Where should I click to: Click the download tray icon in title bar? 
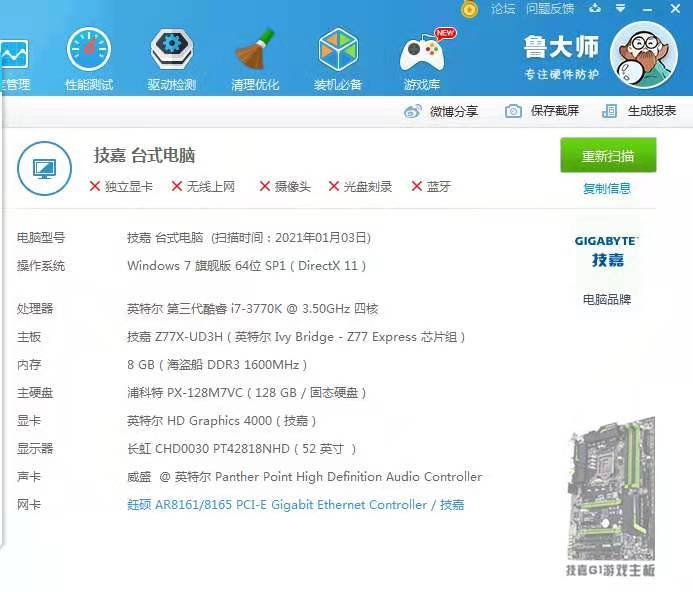(595, 8)
